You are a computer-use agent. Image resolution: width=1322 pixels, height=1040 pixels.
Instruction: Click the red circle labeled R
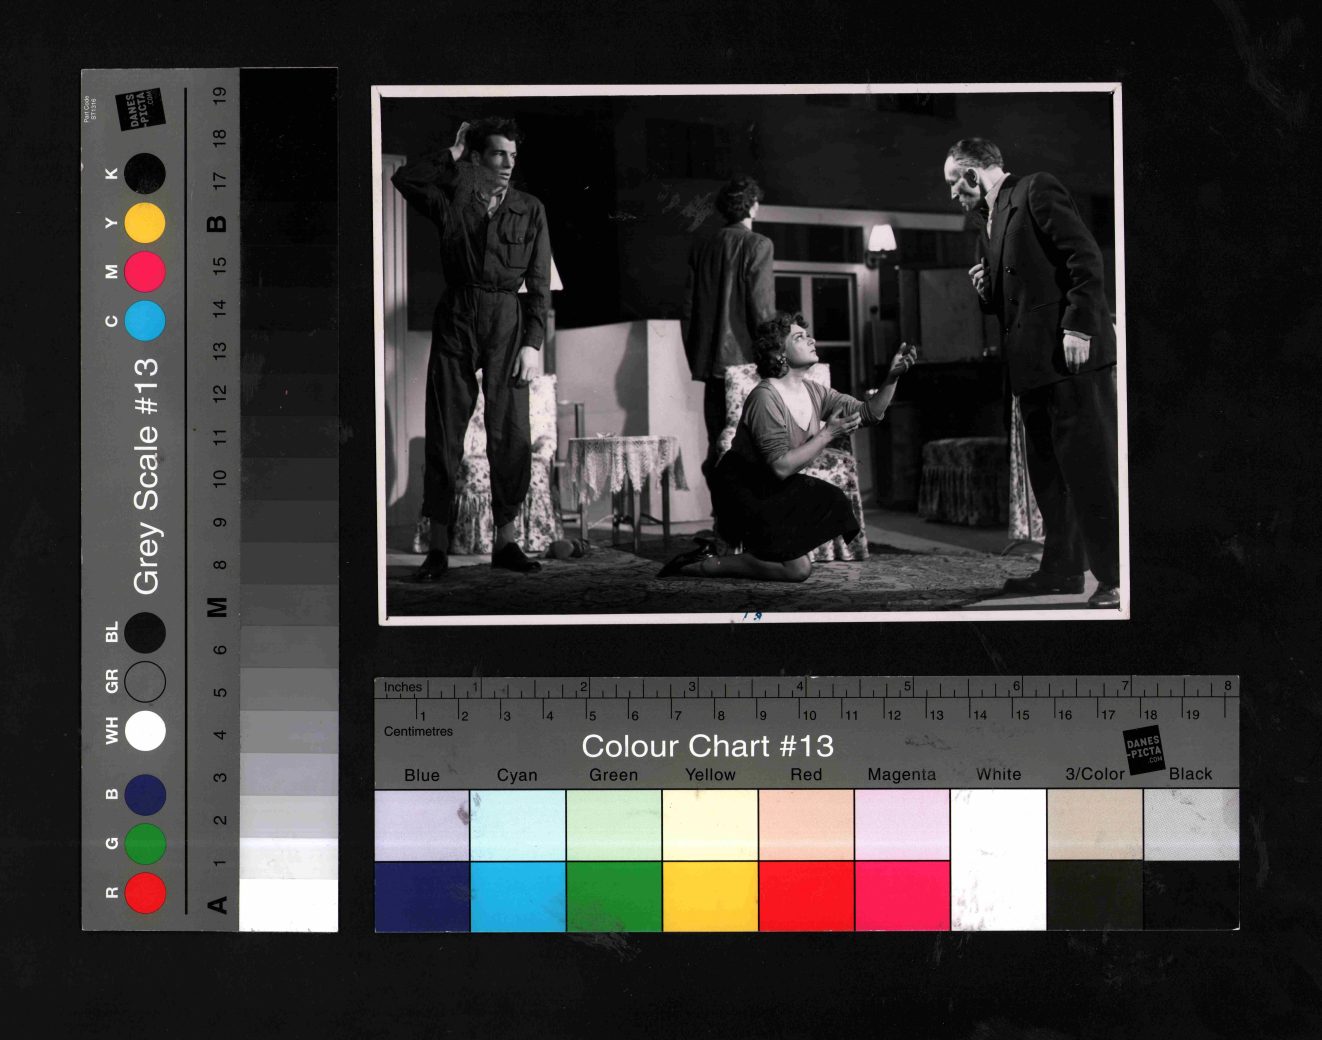click(x=145, y=892)
